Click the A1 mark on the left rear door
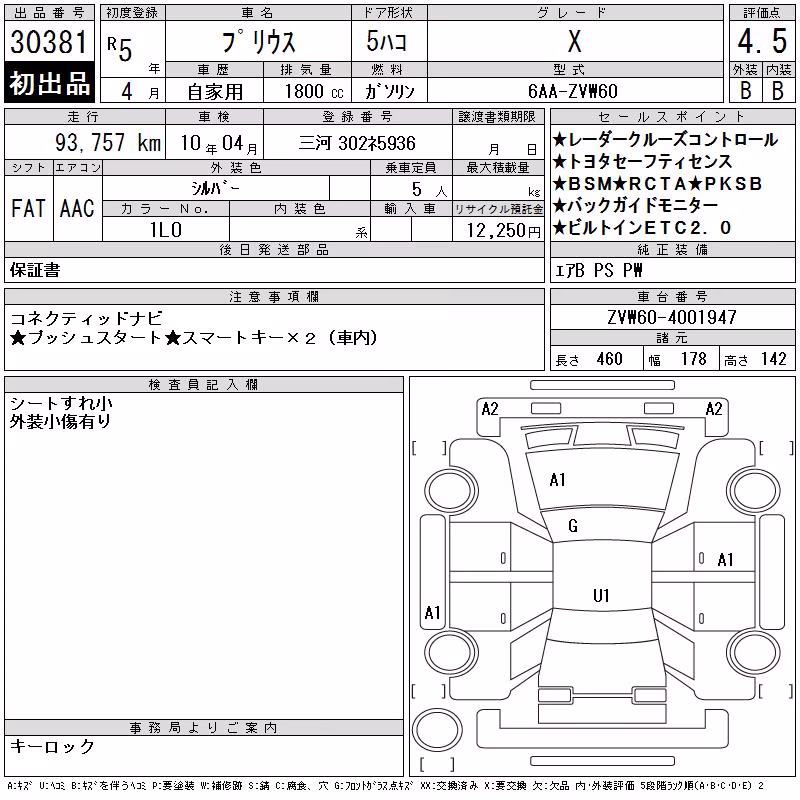The width and height of the screenshot is (800, 800). [x=432, y=612]
